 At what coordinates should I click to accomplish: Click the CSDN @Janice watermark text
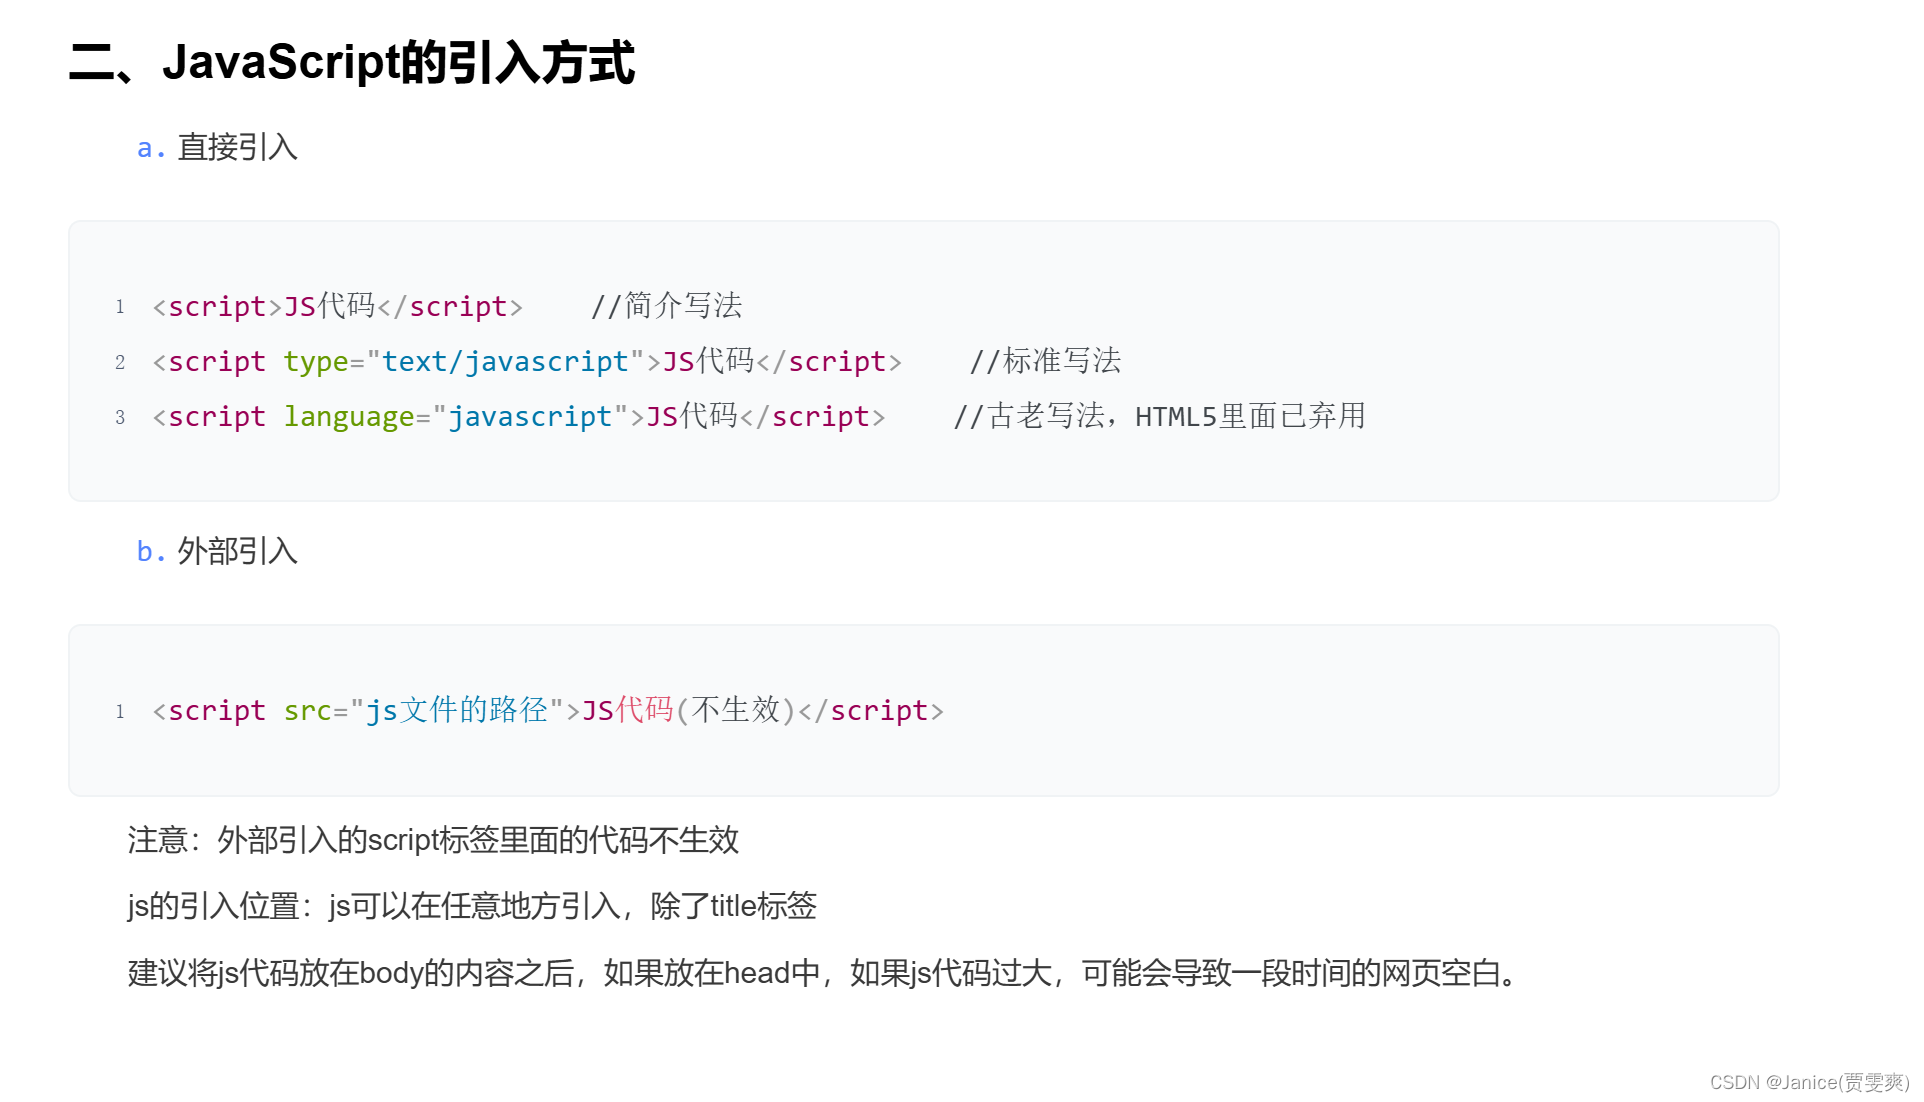1809,1082
